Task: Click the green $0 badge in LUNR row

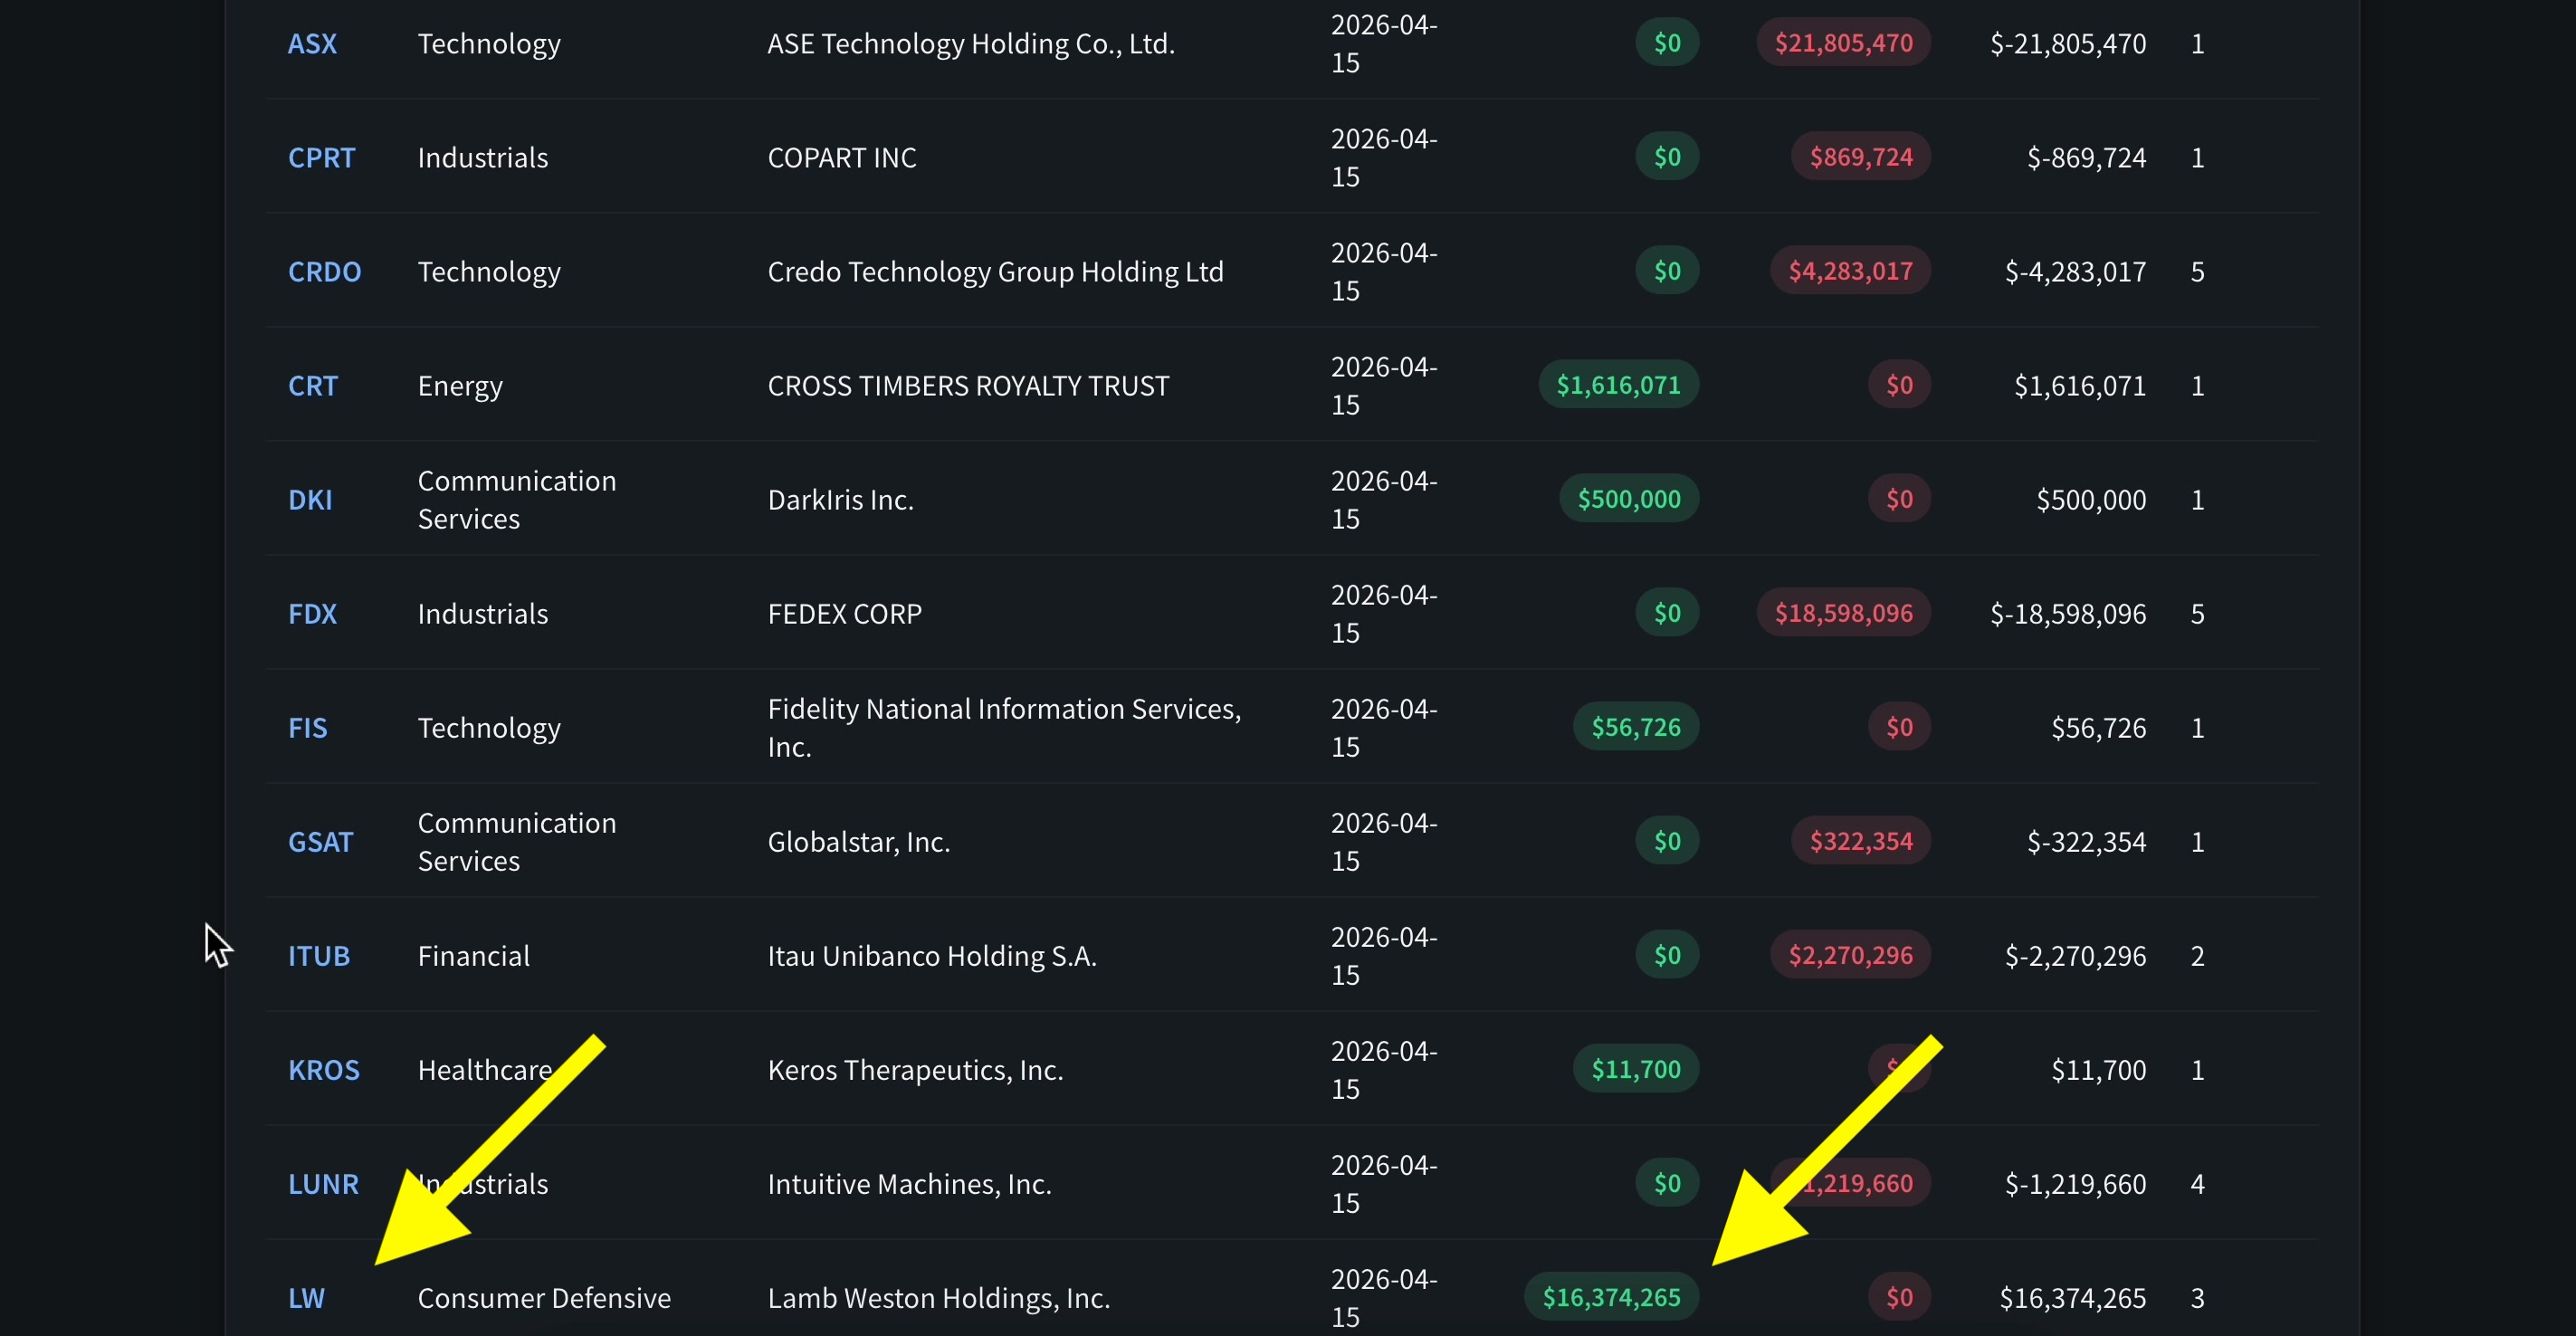Action: 1667,1182
